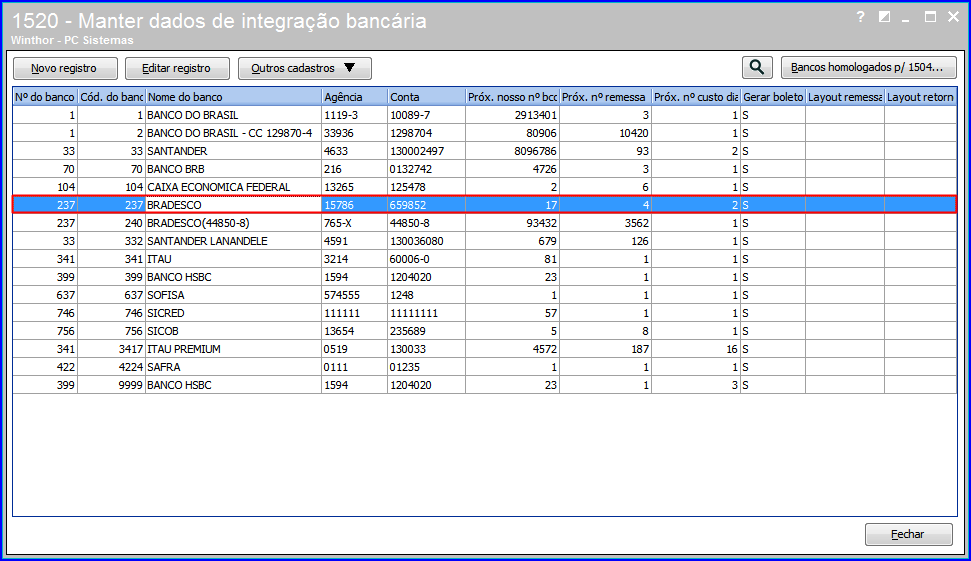971x561 pixels.
Task: Click agency cell 574555
Action: tap(354, 295)
